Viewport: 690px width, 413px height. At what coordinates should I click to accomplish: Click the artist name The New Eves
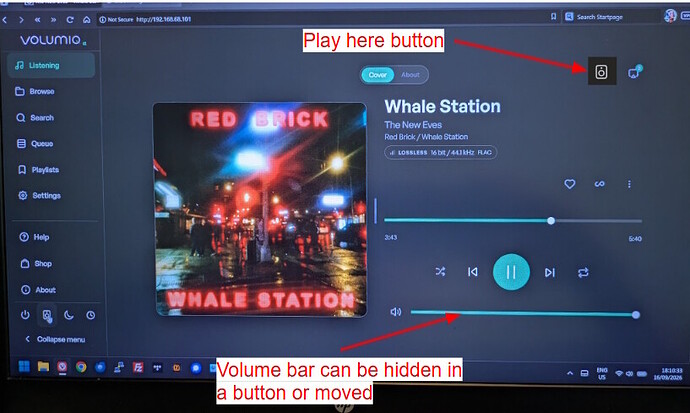413,125
